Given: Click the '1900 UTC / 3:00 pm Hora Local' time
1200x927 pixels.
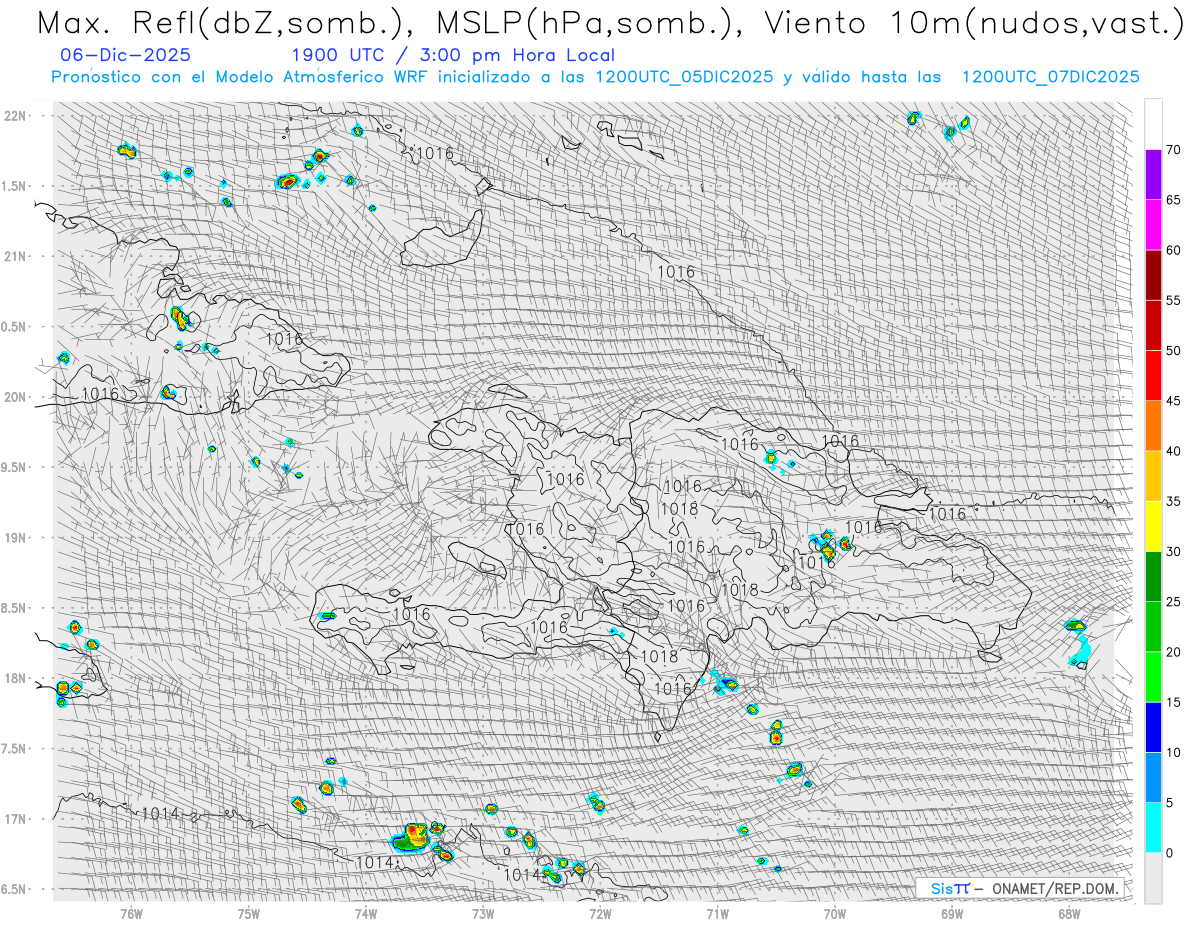Looking at the screenshot, I should (x=453, y=55).
